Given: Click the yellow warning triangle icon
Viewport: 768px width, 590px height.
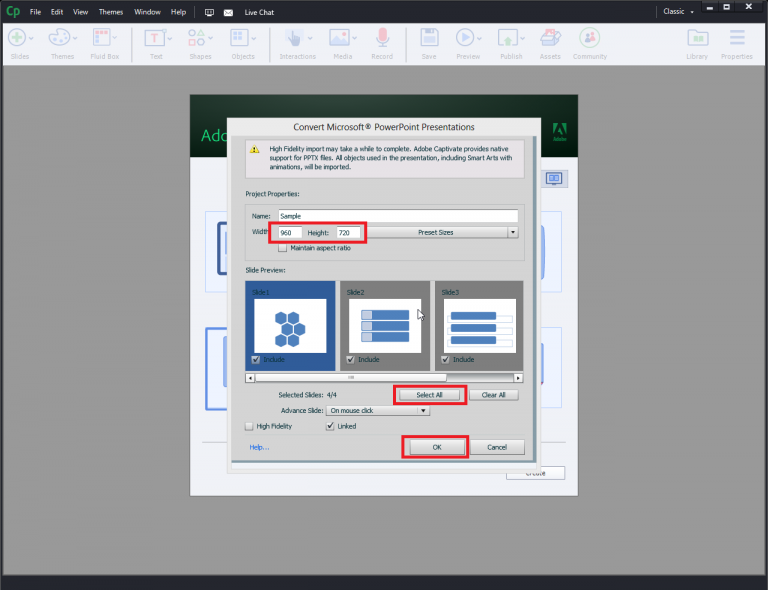Looking at the screenshot, I should [255, 149].
